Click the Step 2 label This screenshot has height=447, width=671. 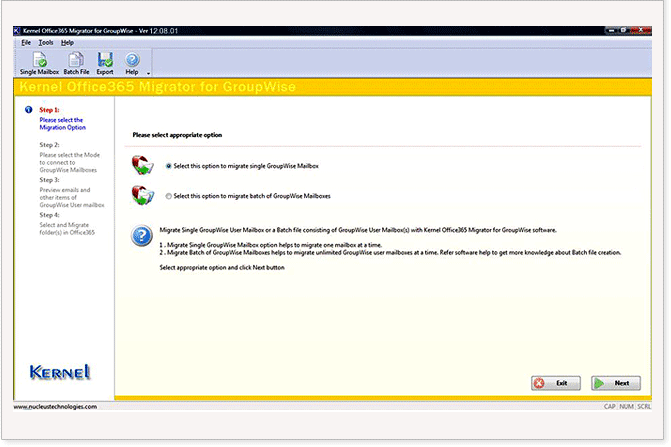click(x=49, y=145)
